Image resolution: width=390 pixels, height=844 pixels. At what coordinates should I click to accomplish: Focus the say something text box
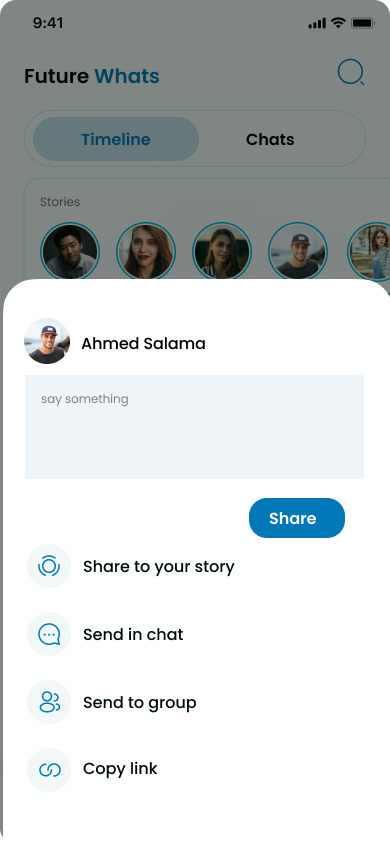tap(194, 427)
